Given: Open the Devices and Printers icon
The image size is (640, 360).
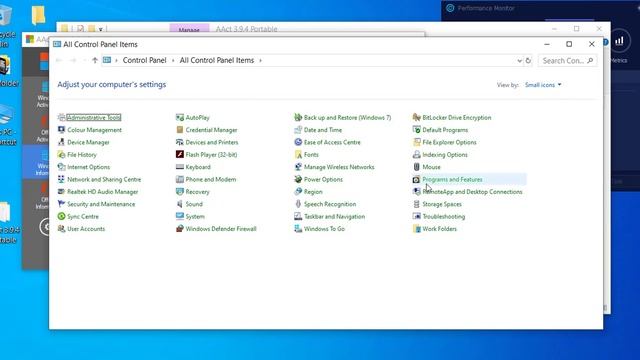Looking at the screenshot, I should click(180, 142).
